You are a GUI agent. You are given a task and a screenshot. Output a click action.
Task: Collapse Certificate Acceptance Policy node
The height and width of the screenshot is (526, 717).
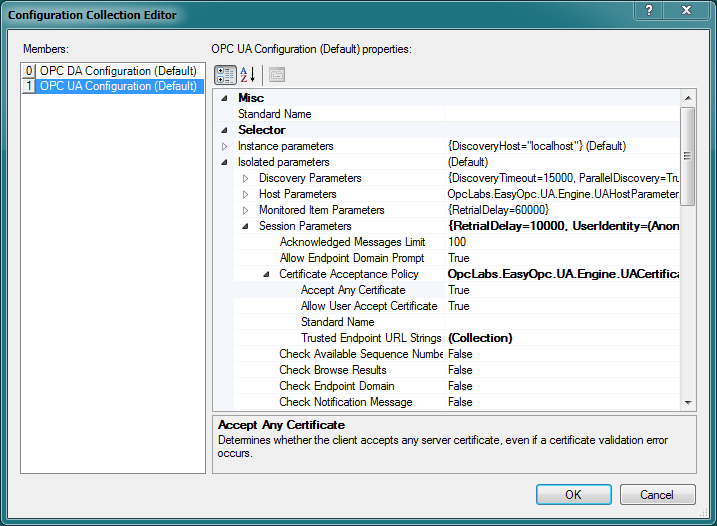tap(266, 274)
